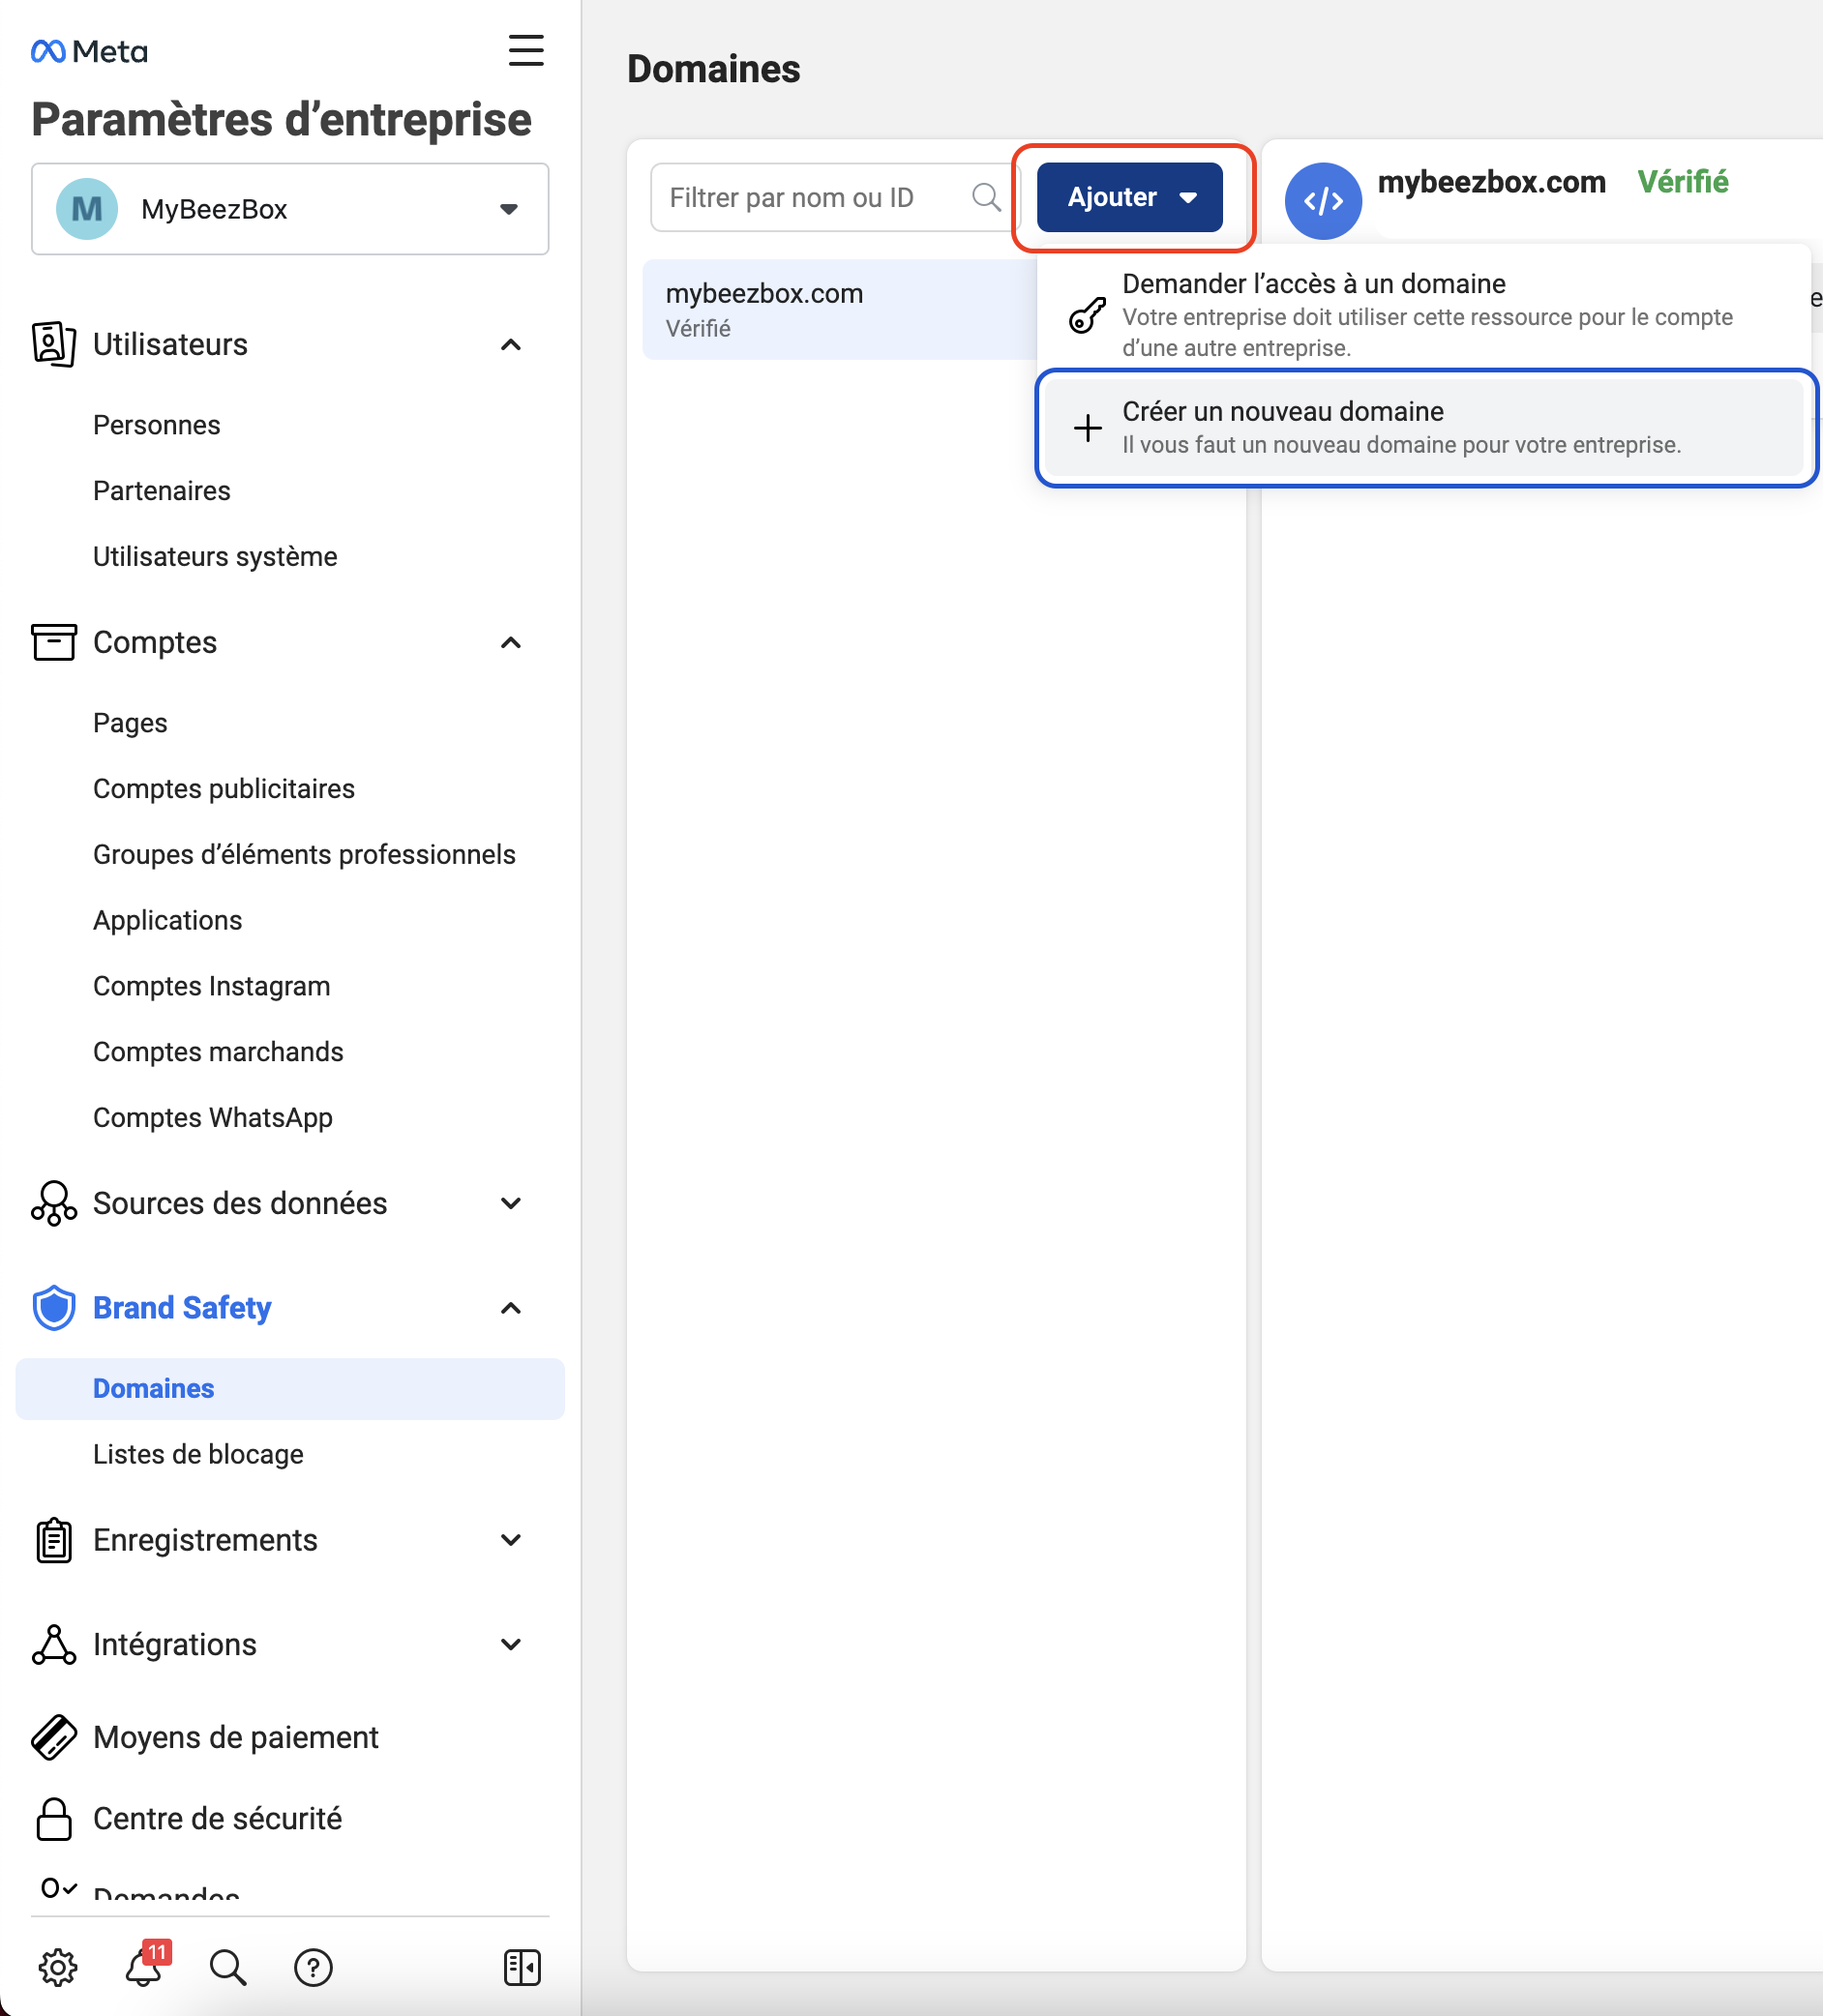Open Partenaires in the sidebar
The image size is (1823, 2016).
point(162,491)
